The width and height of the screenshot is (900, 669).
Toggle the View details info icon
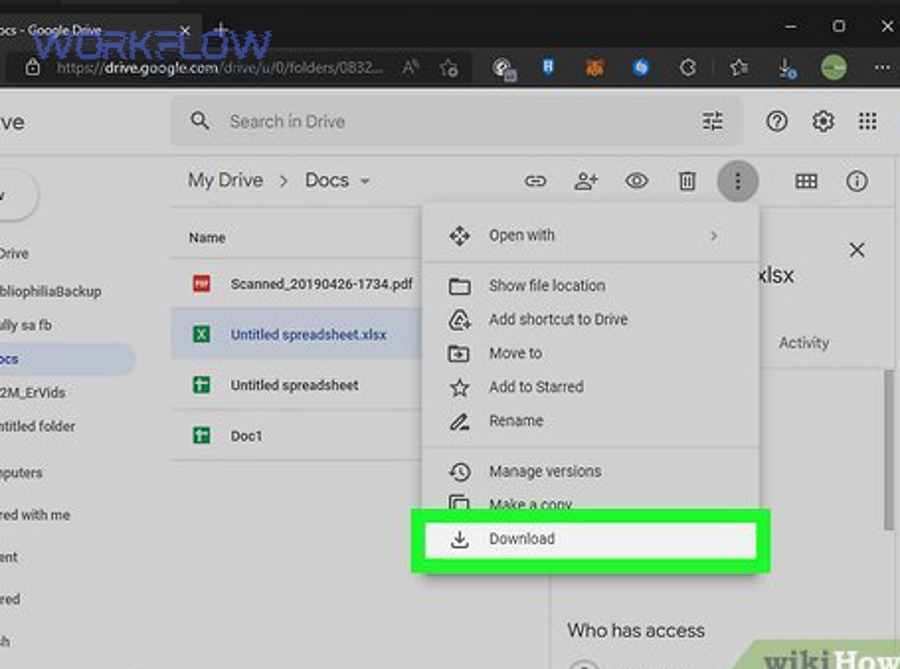click(857, 181)
